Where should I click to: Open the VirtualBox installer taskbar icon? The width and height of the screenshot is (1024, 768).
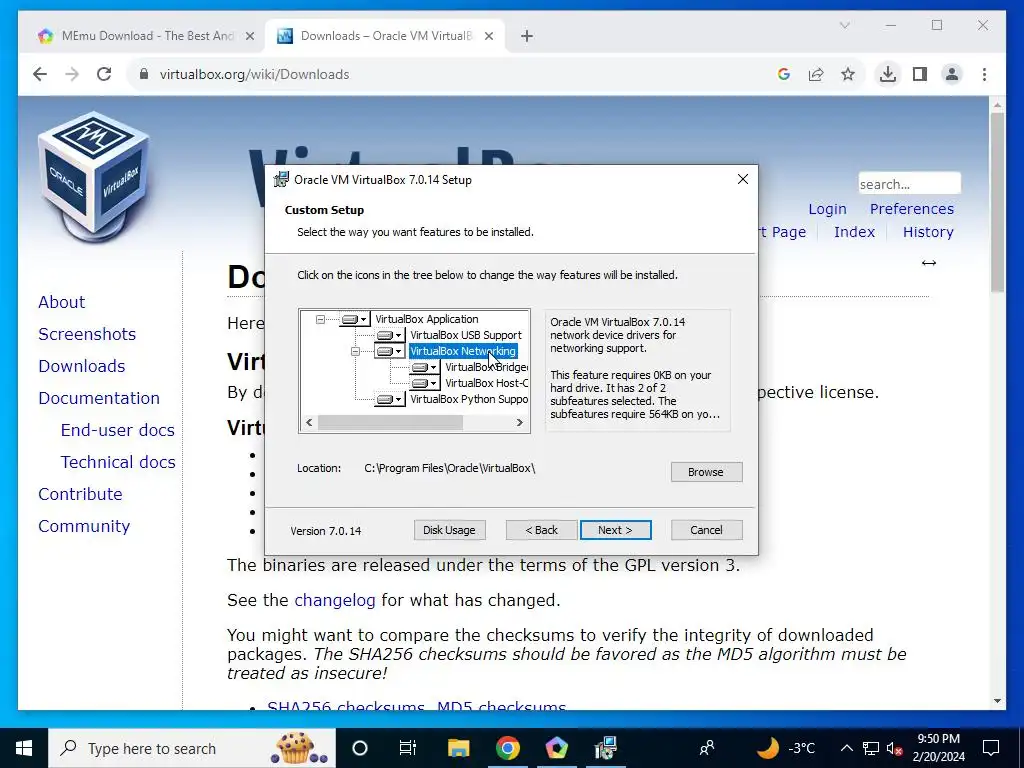606,748
